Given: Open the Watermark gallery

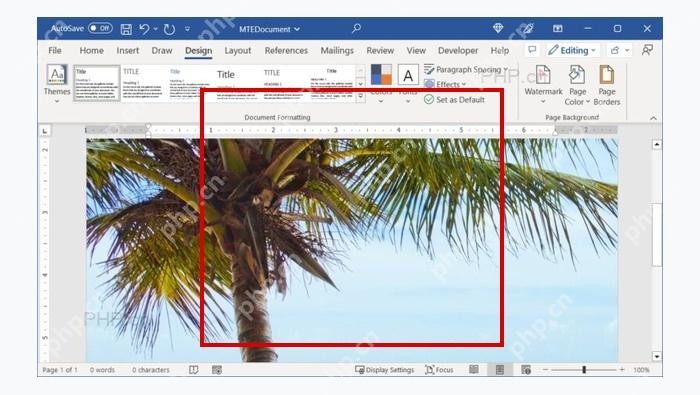Looking at the screenshot, I should (x=543, y=85).
